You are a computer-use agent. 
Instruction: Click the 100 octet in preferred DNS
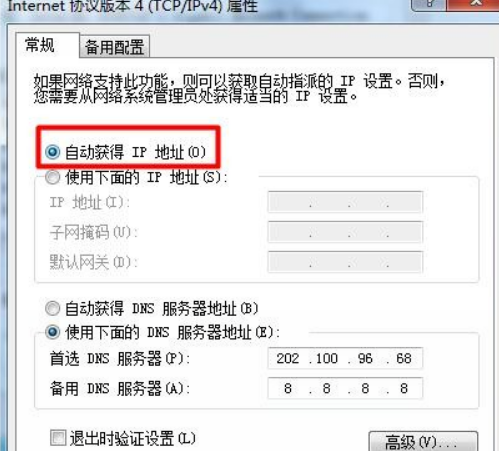point(327,359)
